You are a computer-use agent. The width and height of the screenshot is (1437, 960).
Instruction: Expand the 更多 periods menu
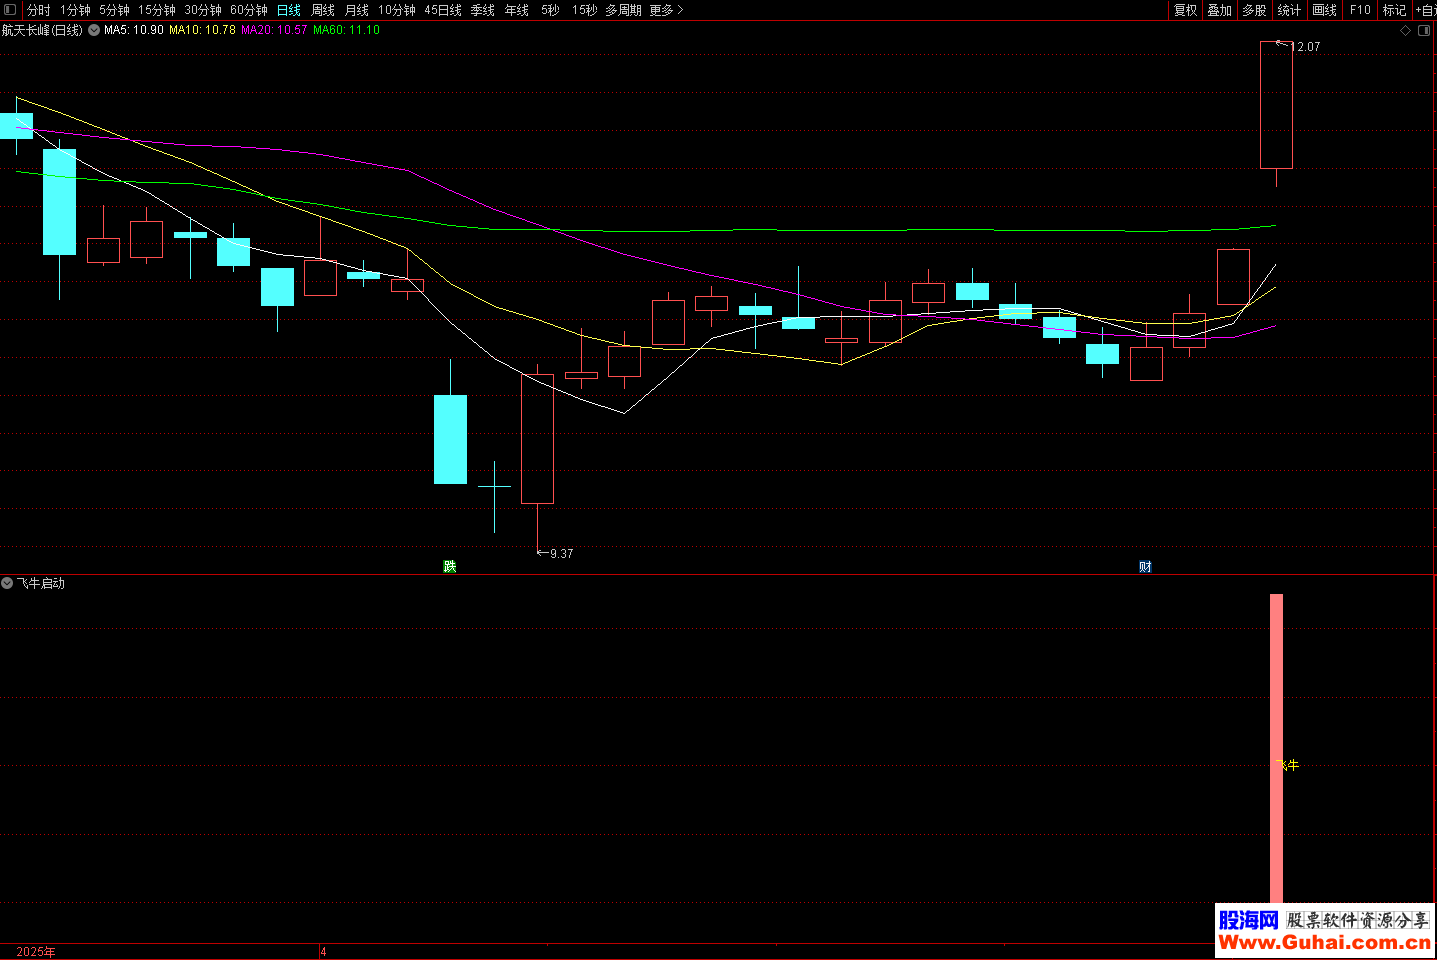(x=666, y=10)
